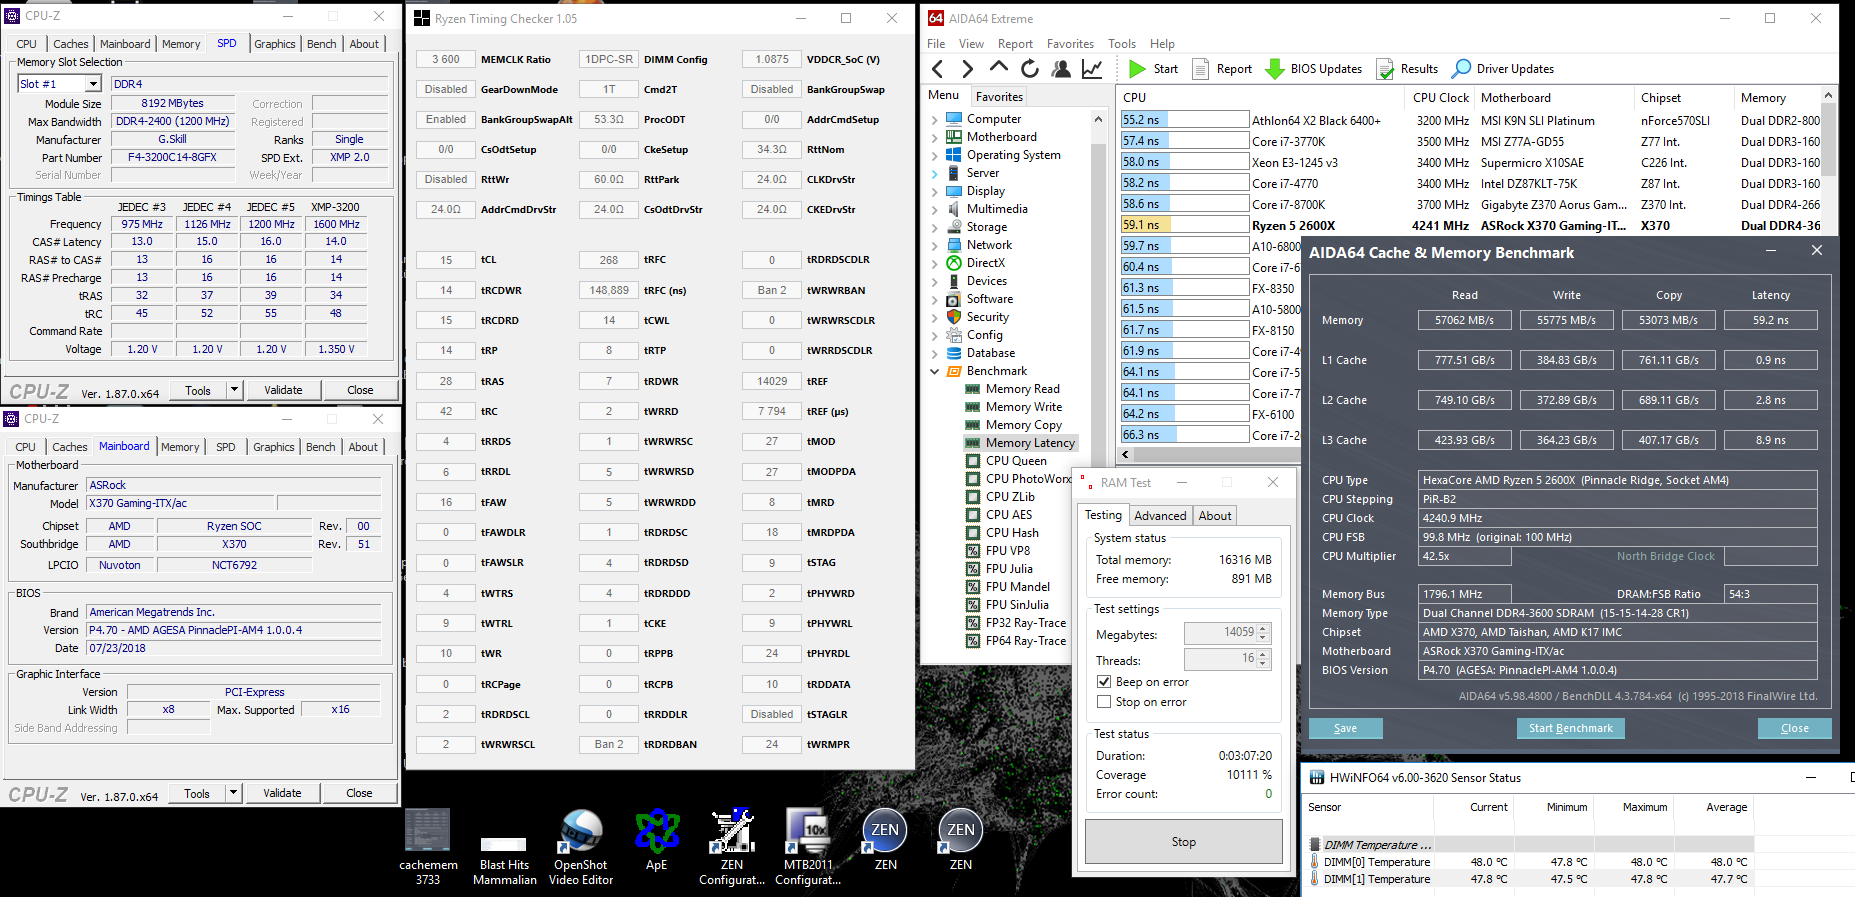Open ApE desktop icon
This screenshot has width=1855, height=897.
(x=656, y=840)
